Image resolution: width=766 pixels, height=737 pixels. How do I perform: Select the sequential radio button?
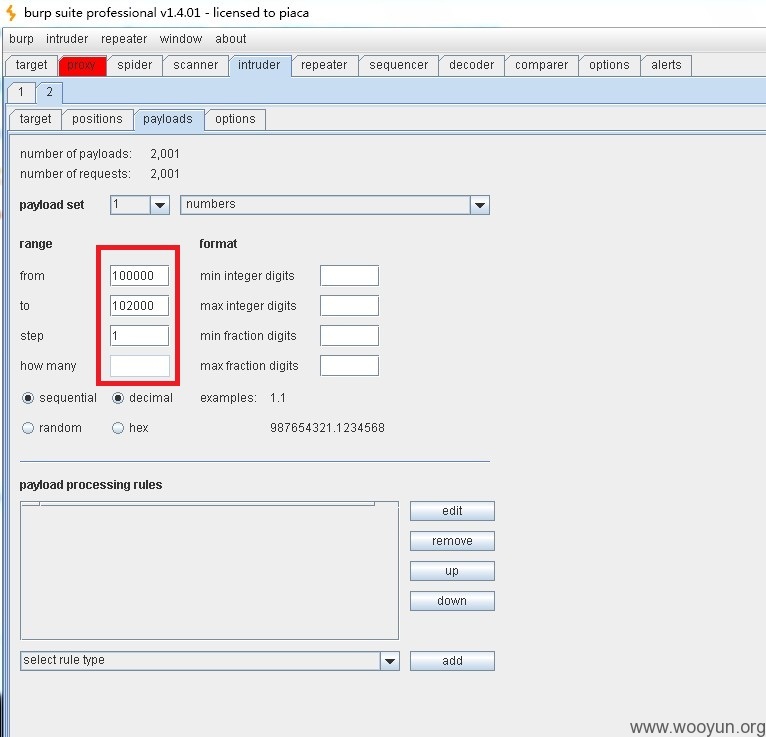click(x=28, y=399)
